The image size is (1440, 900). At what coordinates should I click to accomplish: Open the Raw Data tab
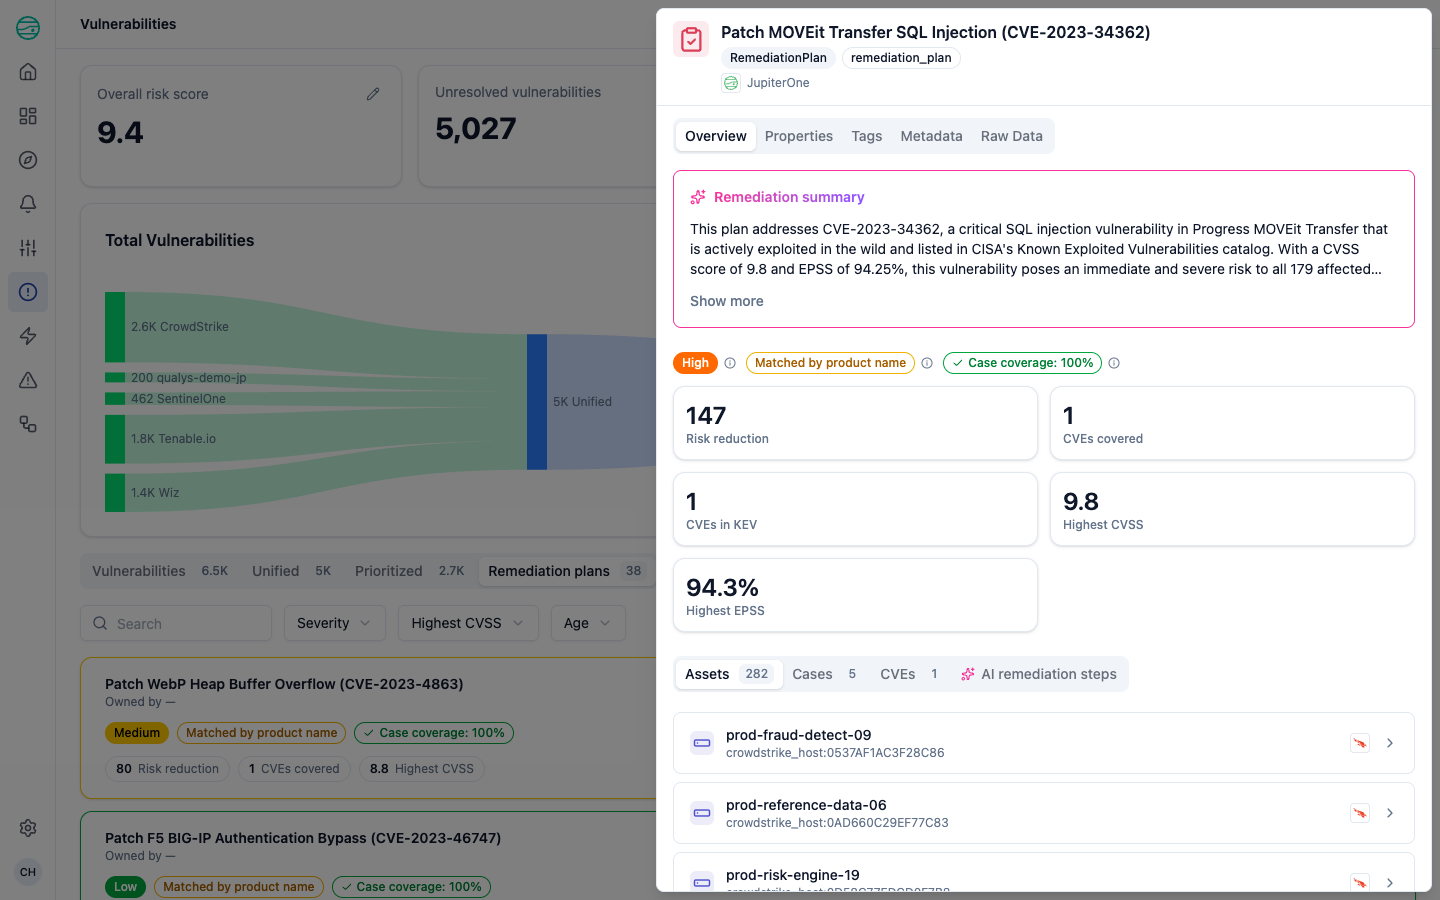(x=1011, y=136)
